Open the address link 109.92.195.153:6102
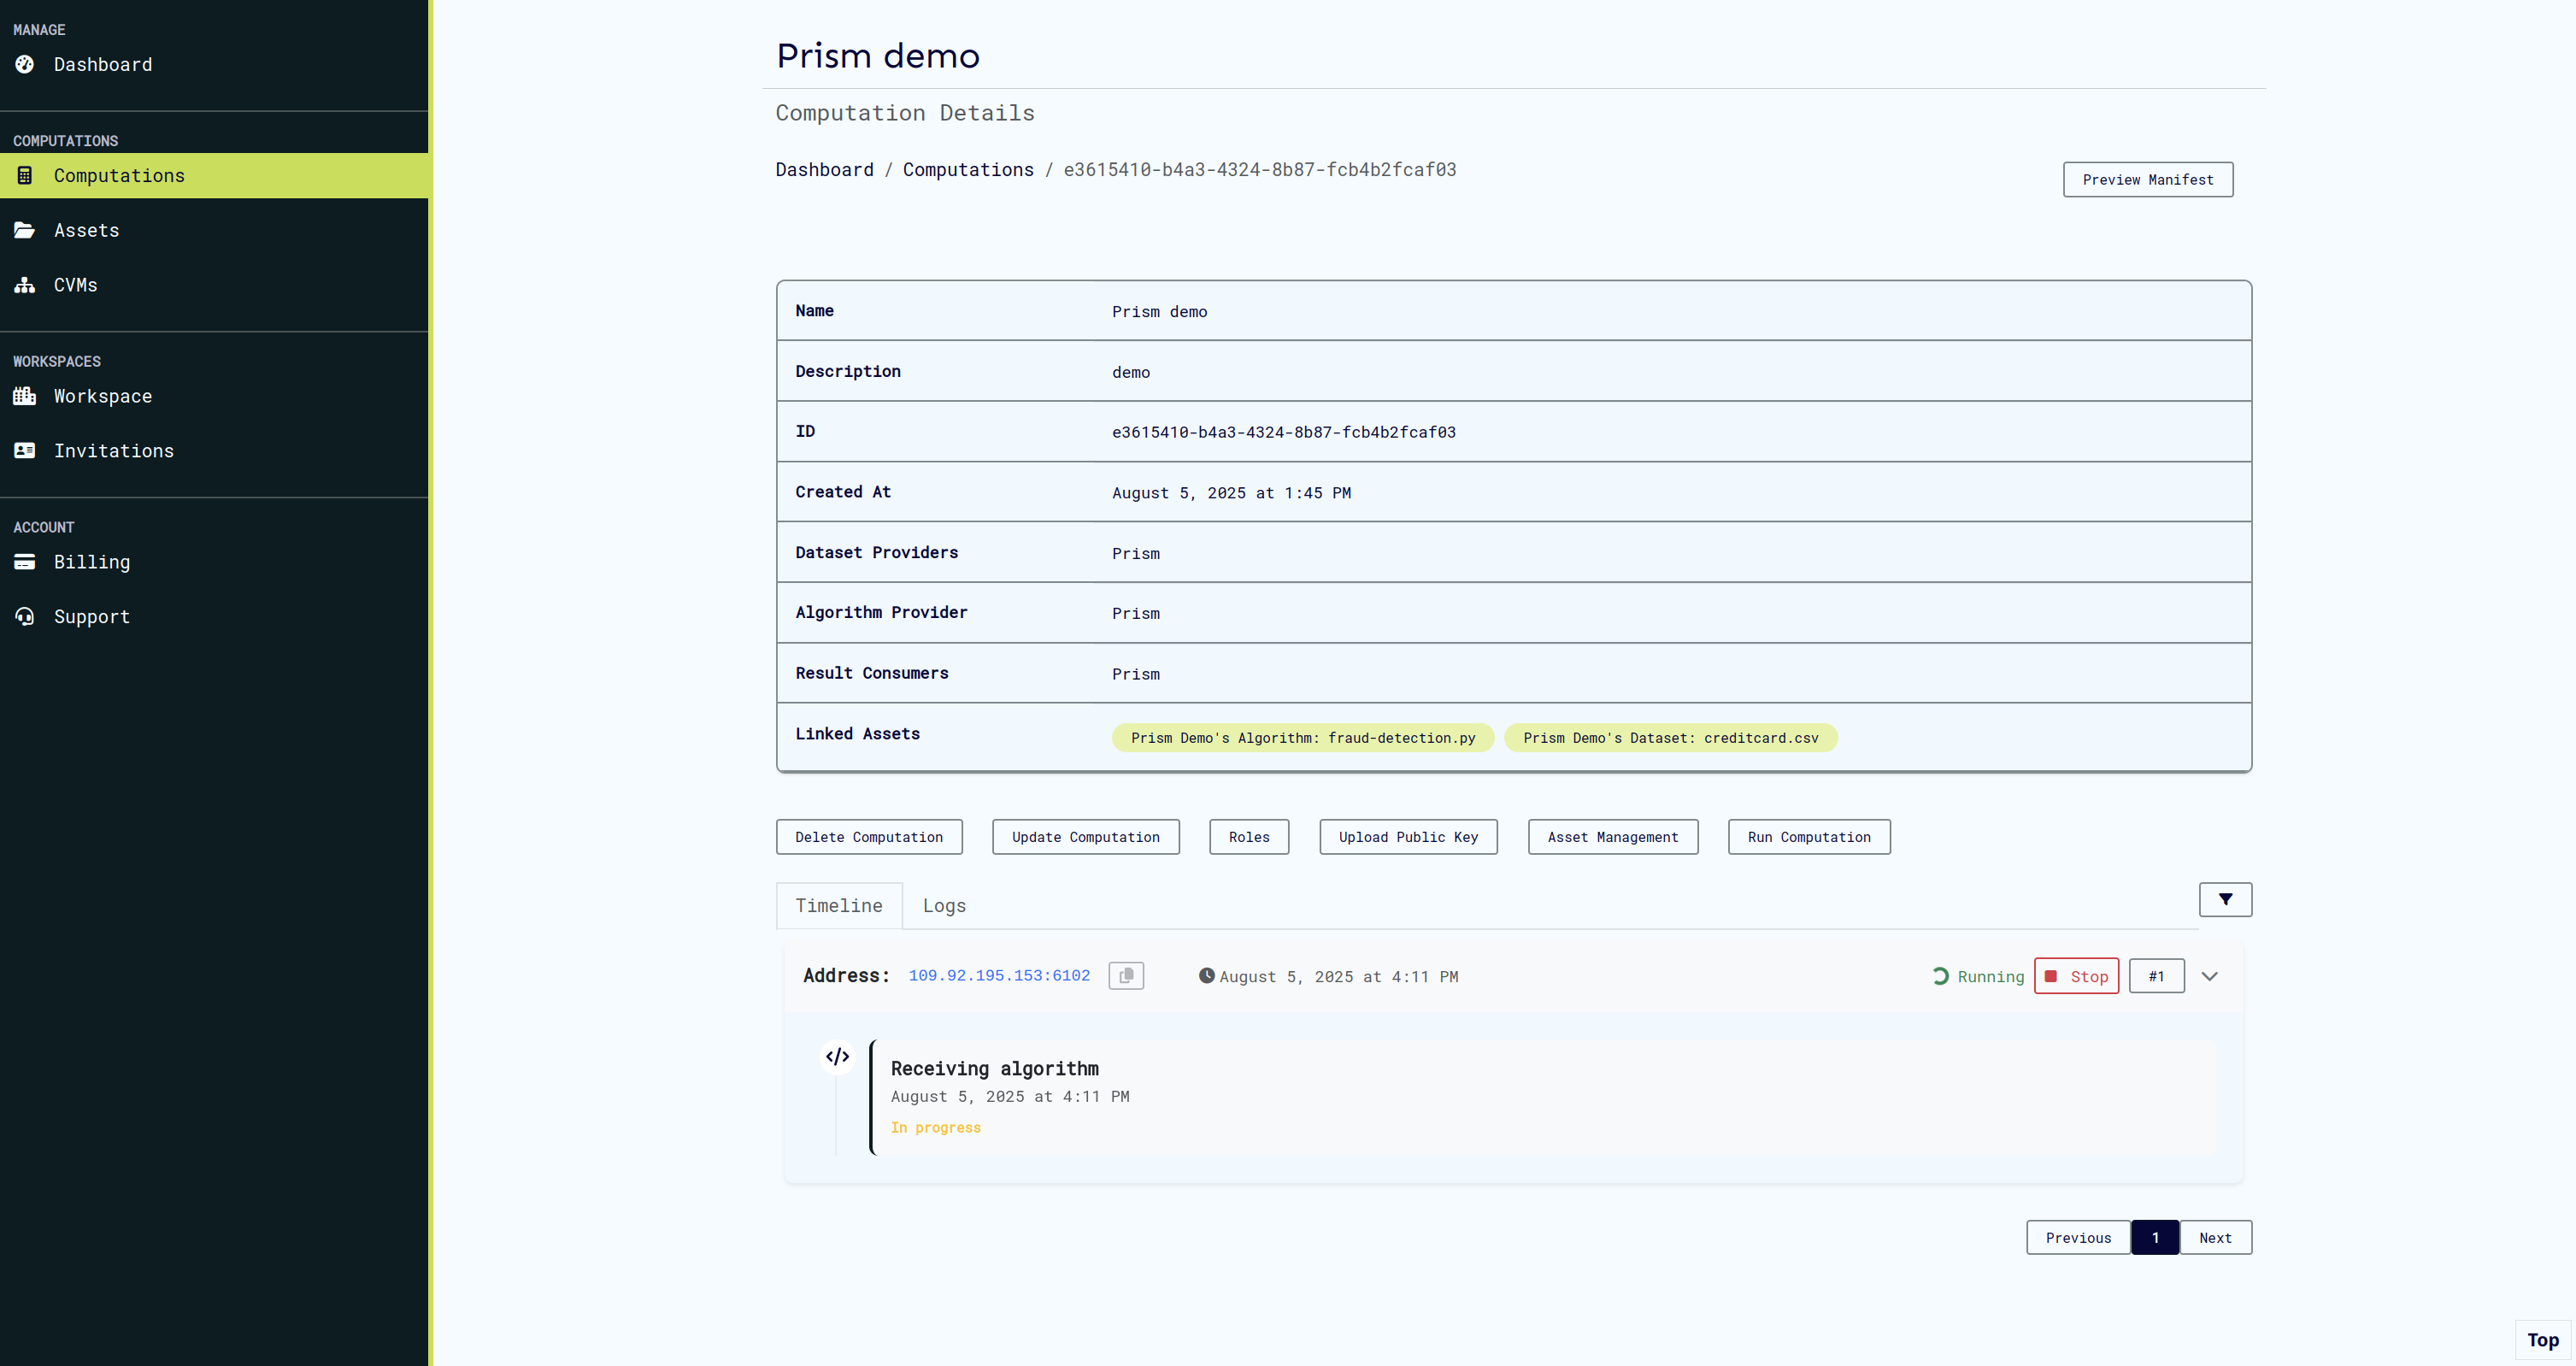 [x=999, y=976]
